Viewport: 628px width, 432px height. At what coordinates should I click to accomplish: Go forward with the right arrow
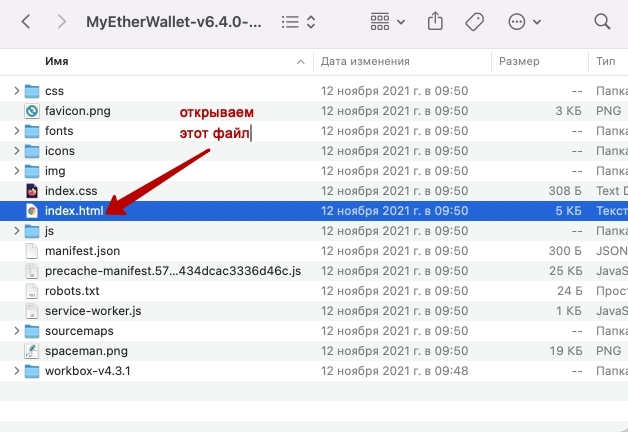61,22
